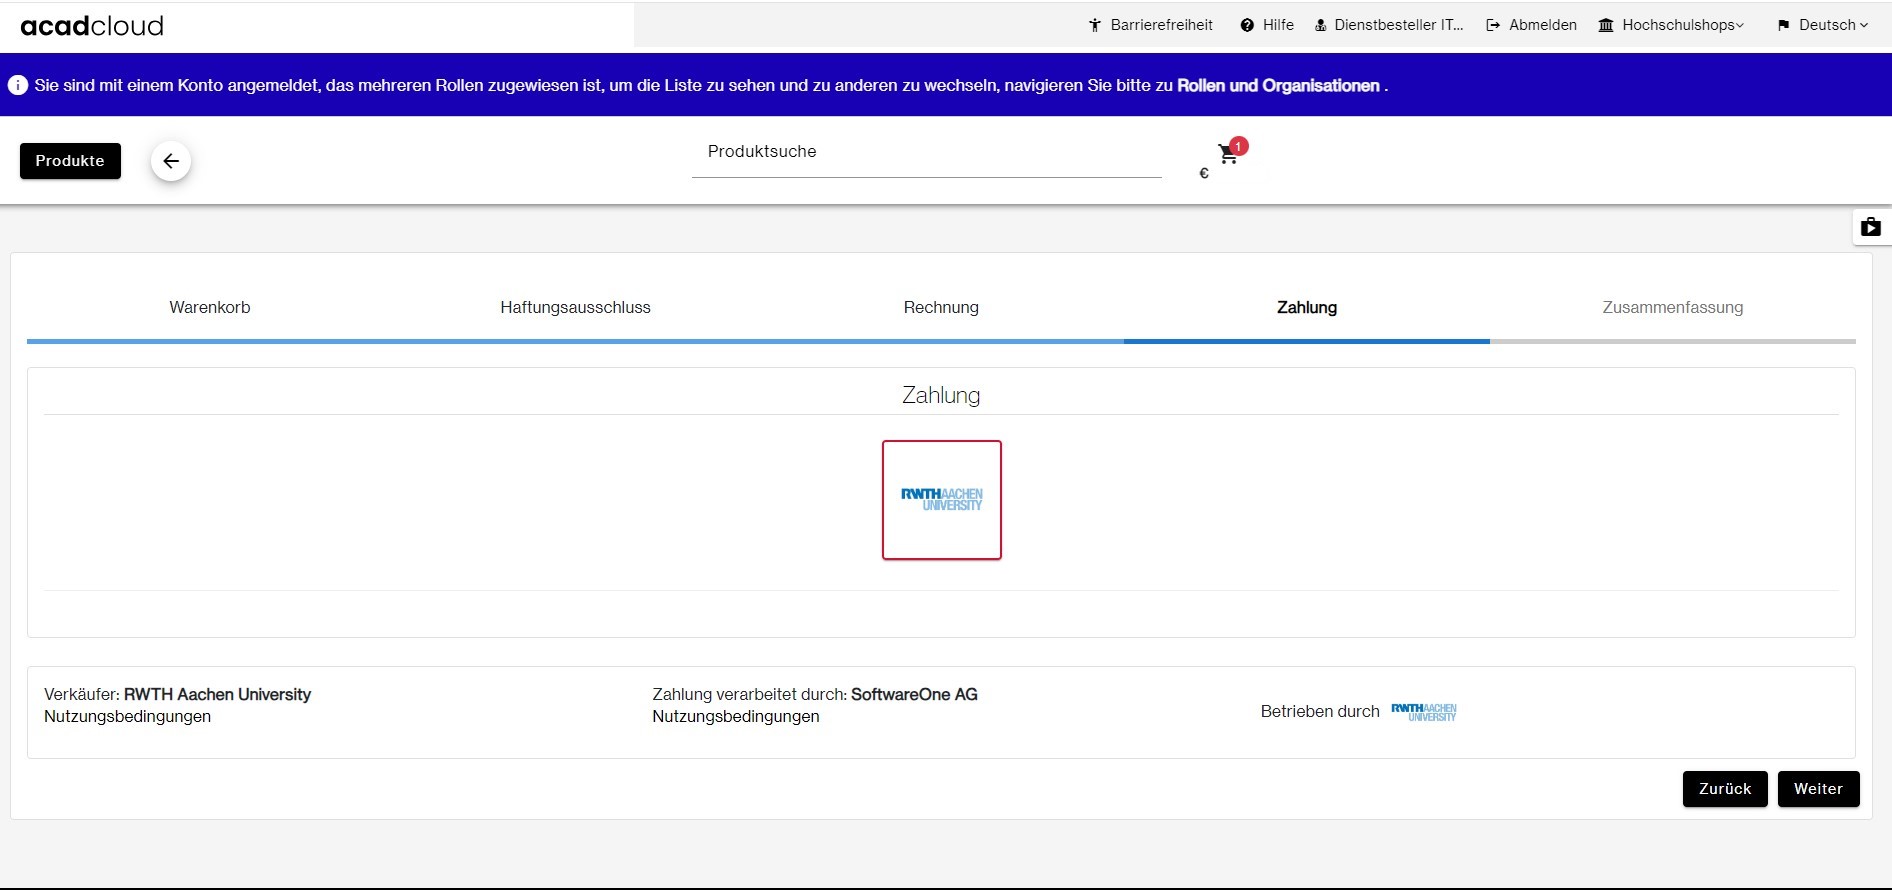
Task: Select the RWTH Aachen payment option tile
Action: (x=941, y=500)
